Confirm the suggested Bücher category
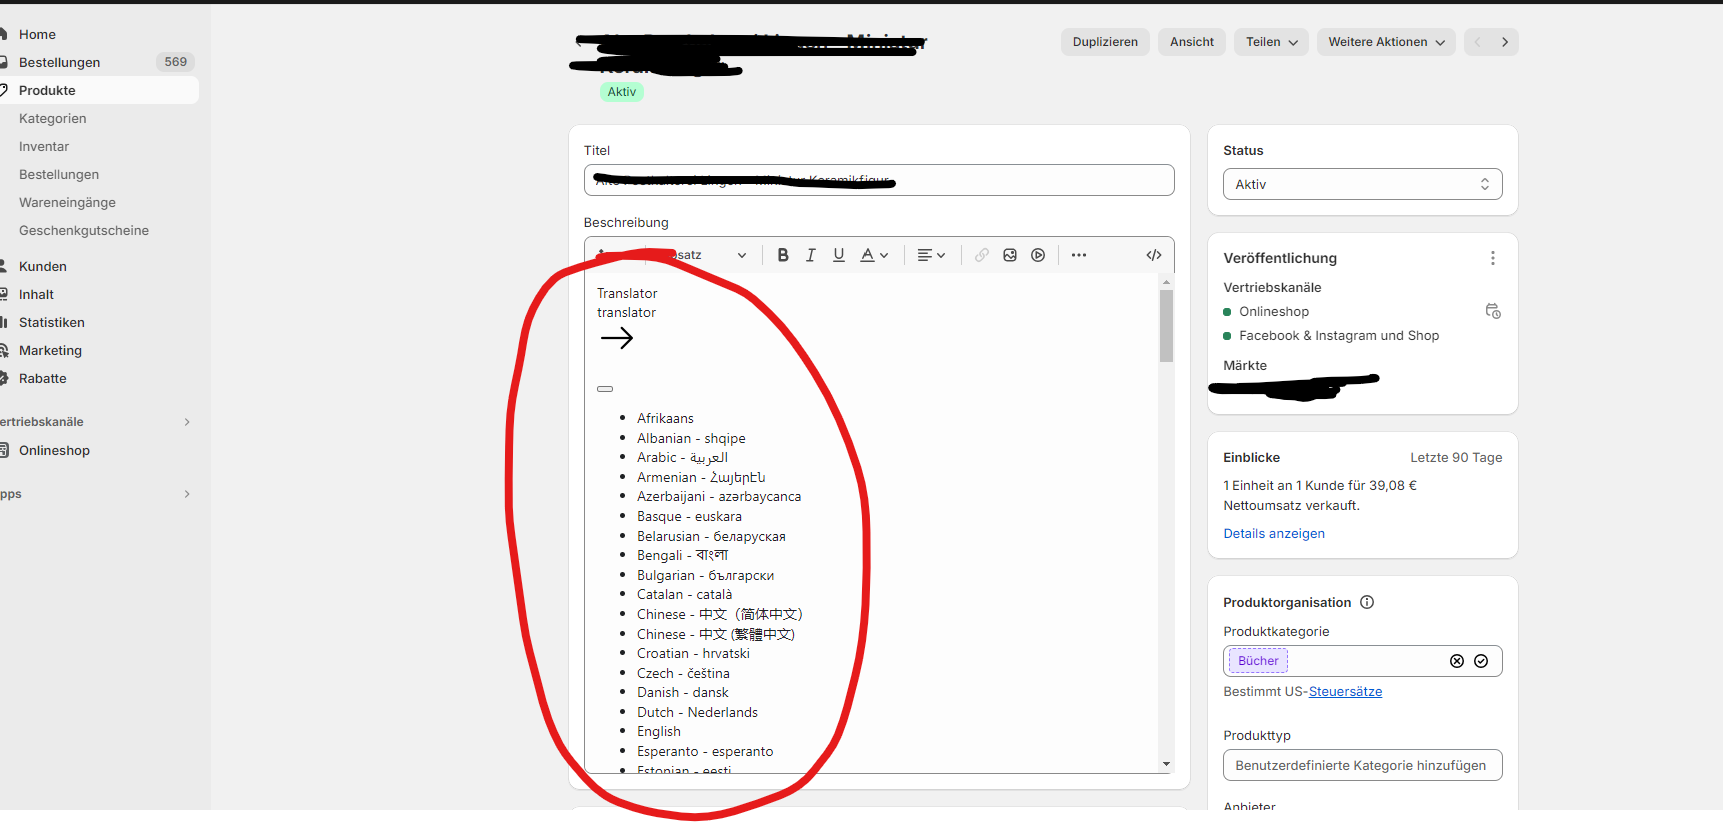The height and width of the screenshot is (823, 1724). [1481, 661]
